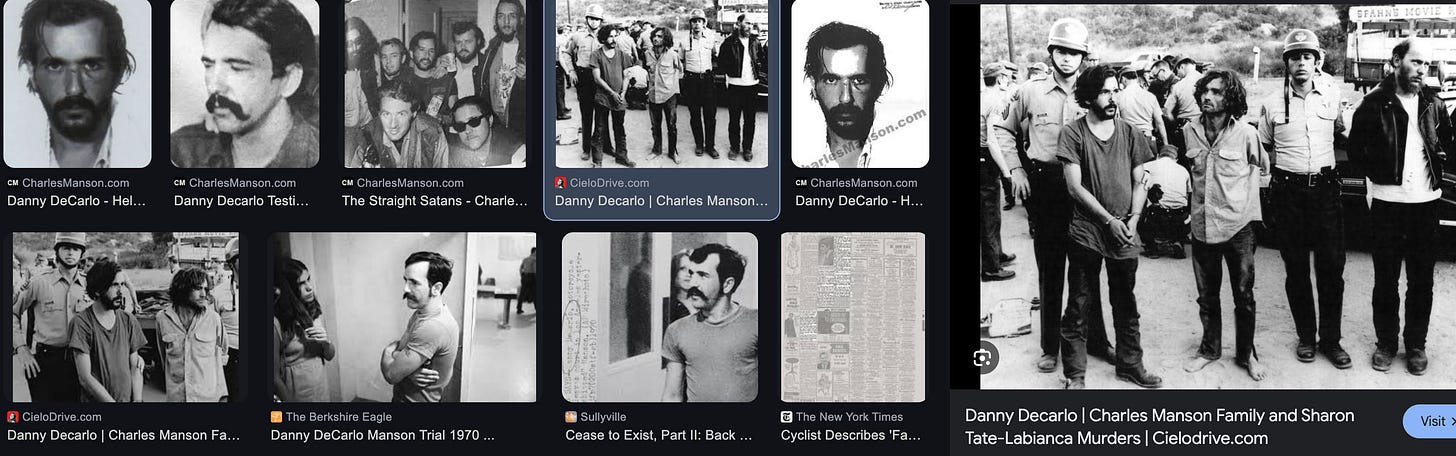This screenshot has width=1456, height=456.
Task: Select the highlighted CieloDrive.com arrest photo thumbnail
Action: [x=662, y=84]
